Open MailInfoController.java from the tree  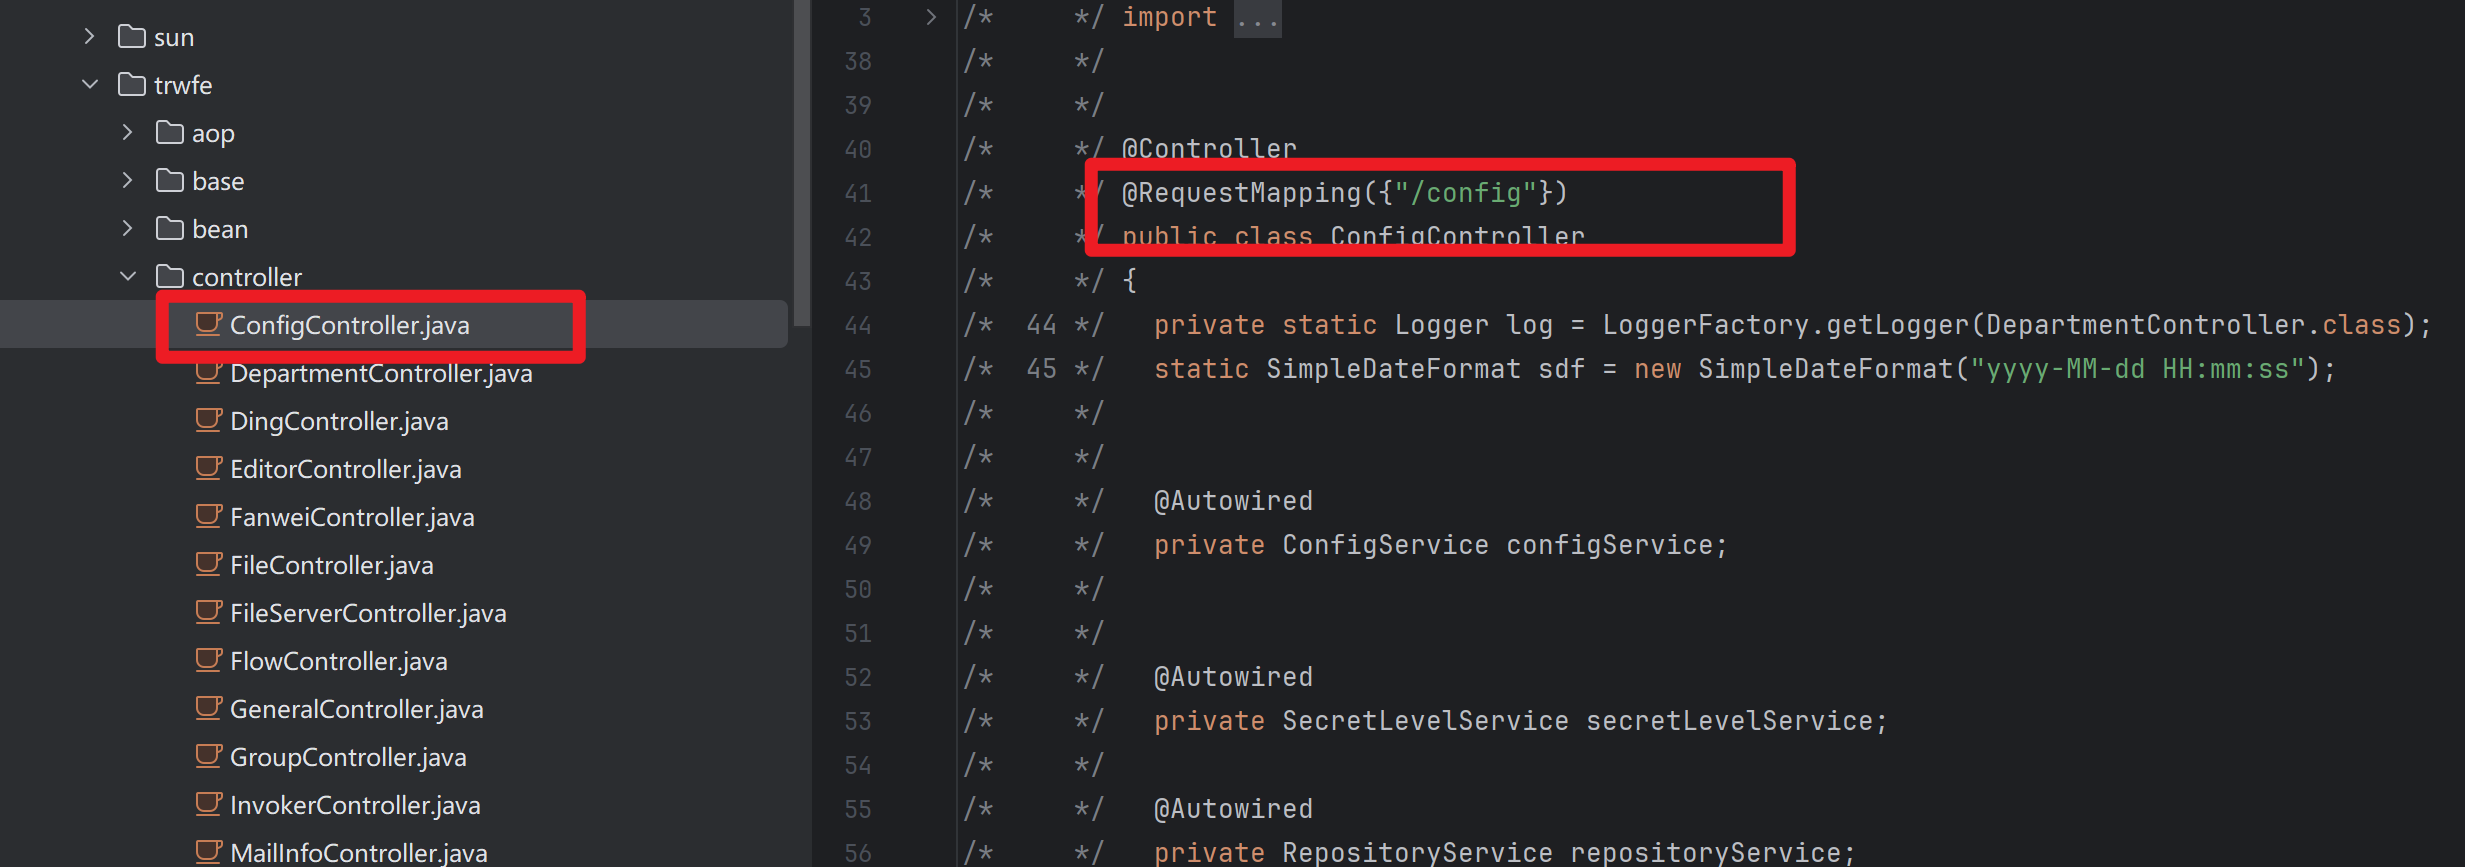click(x=359, y=853)
